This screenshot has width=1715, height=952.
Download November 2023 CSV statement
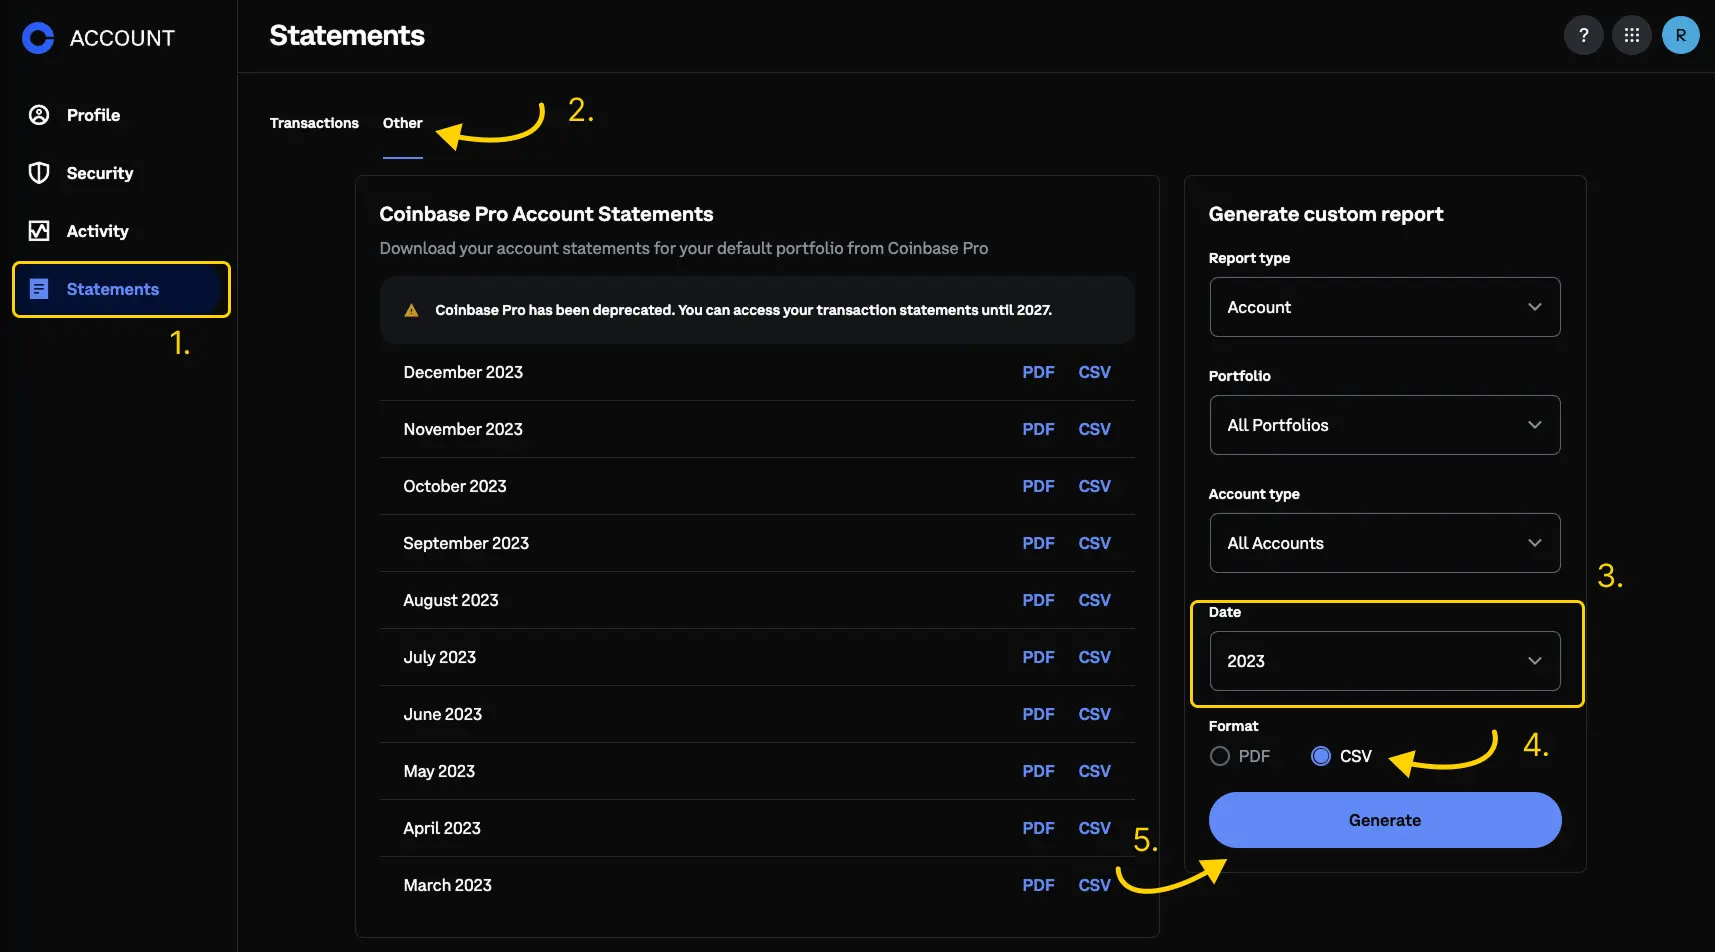(x=1094, y=429)
